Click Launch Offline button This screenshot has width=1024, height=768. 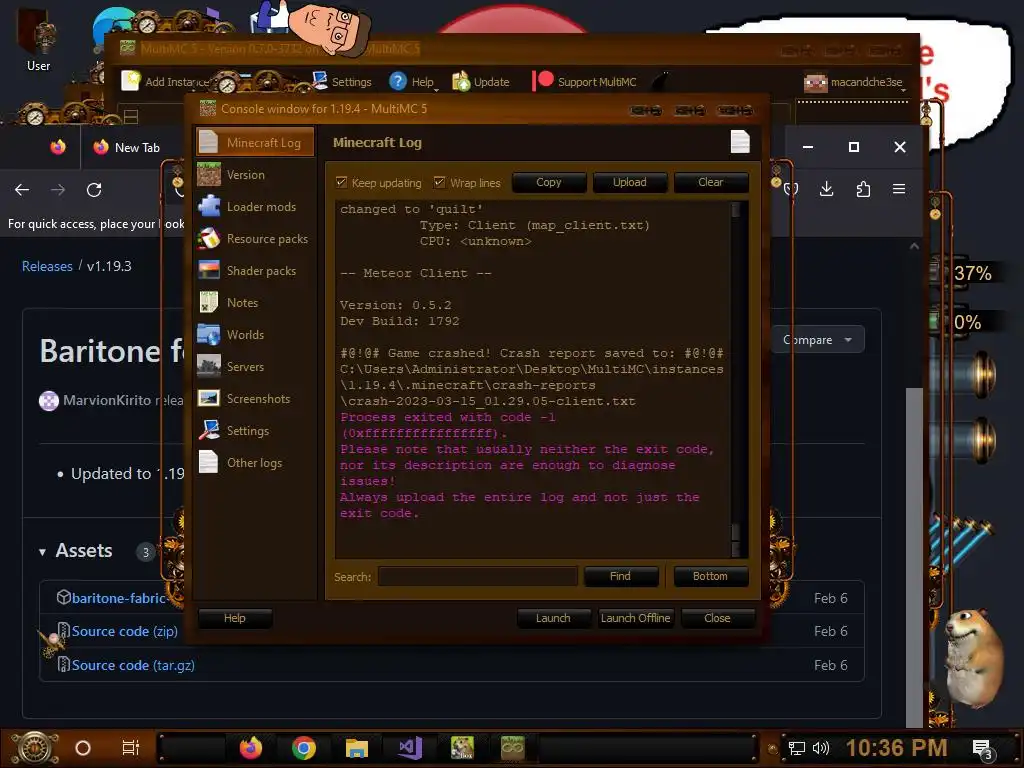635,618
